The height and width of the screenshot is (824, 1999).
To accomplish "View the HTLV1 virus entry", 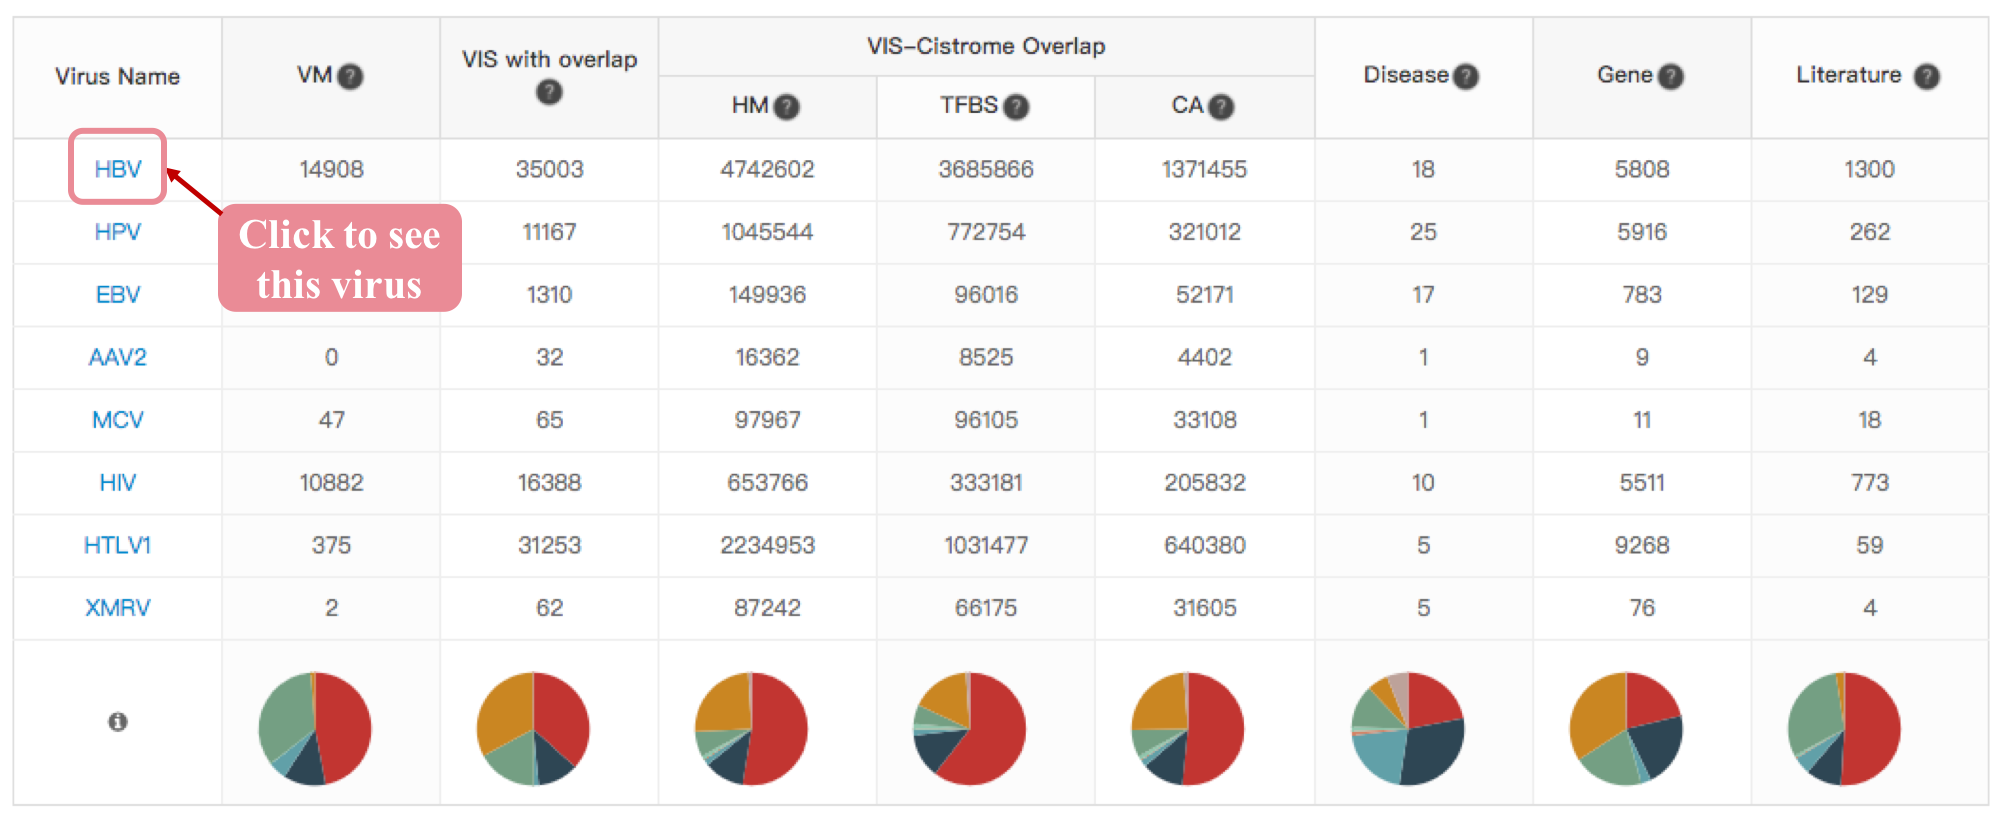I will 118,545.
